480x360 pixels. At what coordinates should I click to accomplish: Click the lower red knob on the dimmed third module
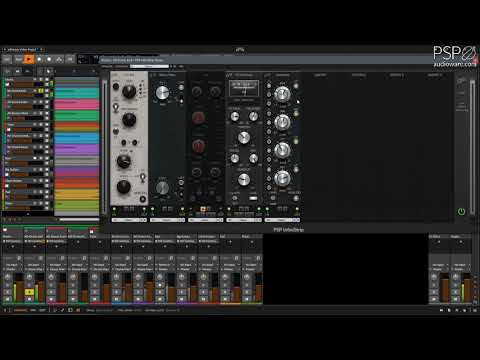pyautogui.click(x=198, y=146)
